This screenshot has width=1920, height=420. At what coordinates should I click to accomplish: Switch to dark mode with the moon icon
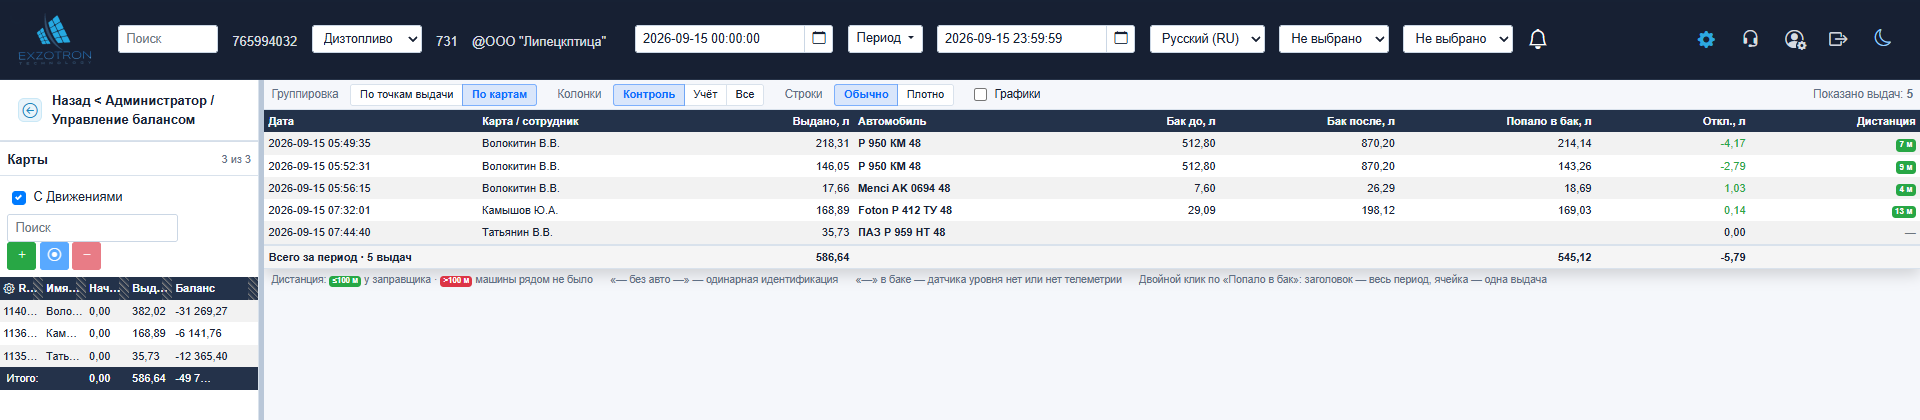[x=1882, y=38]
